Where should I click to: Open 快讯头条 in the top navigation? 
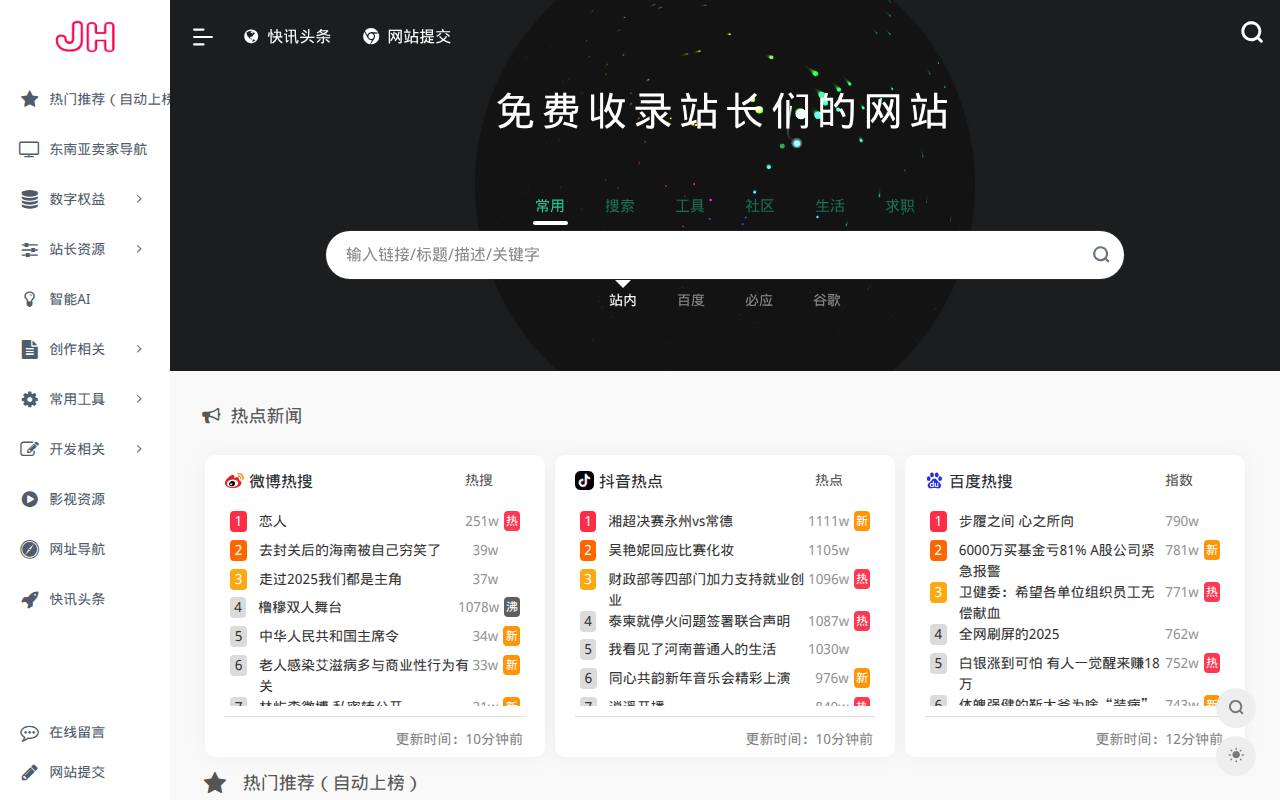[288, 36]
